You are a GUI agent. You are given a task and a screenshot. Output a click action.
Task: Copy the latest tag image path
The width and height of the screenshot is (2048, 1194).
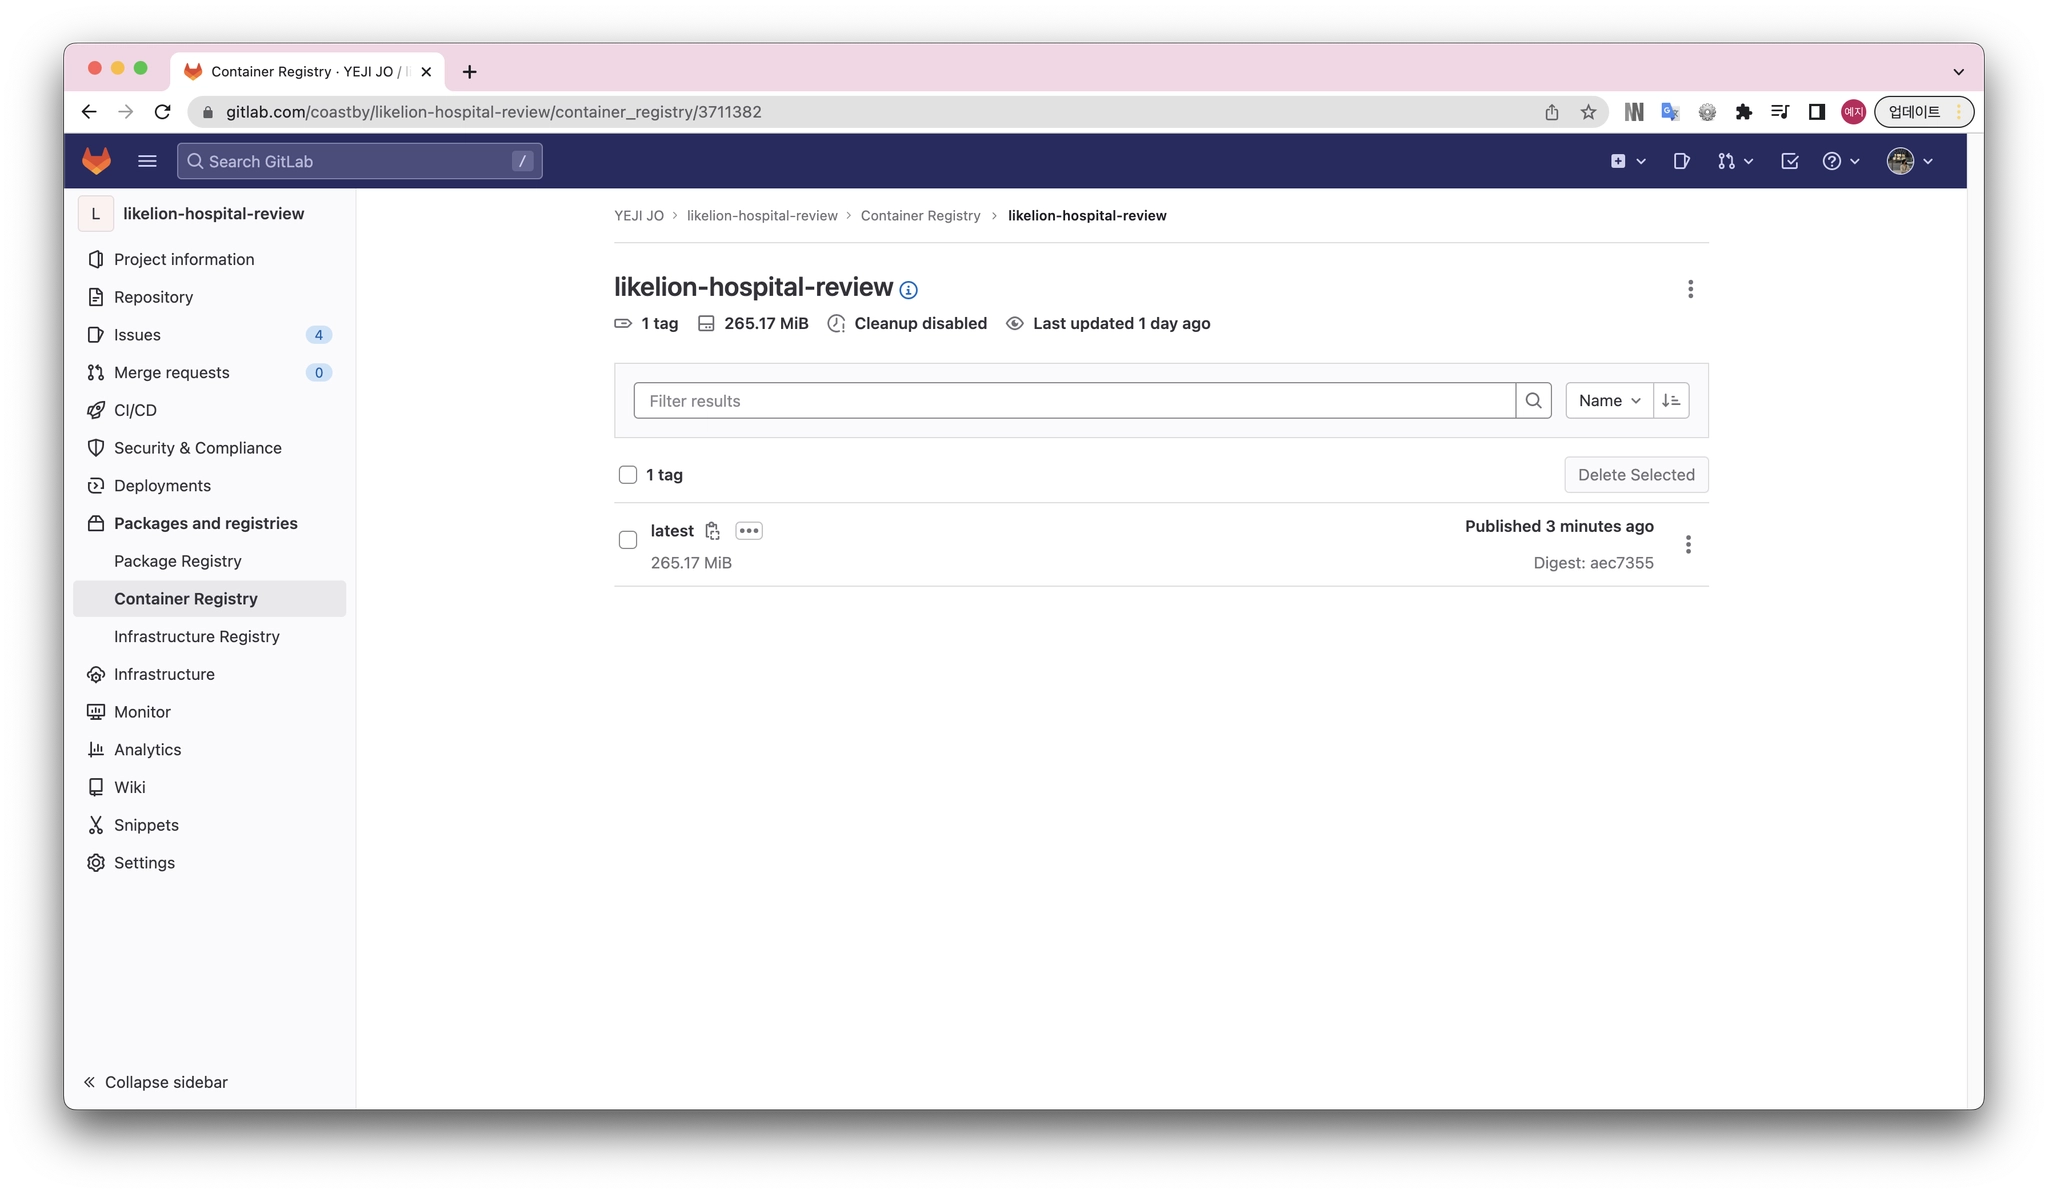click(x=712, y=531)
